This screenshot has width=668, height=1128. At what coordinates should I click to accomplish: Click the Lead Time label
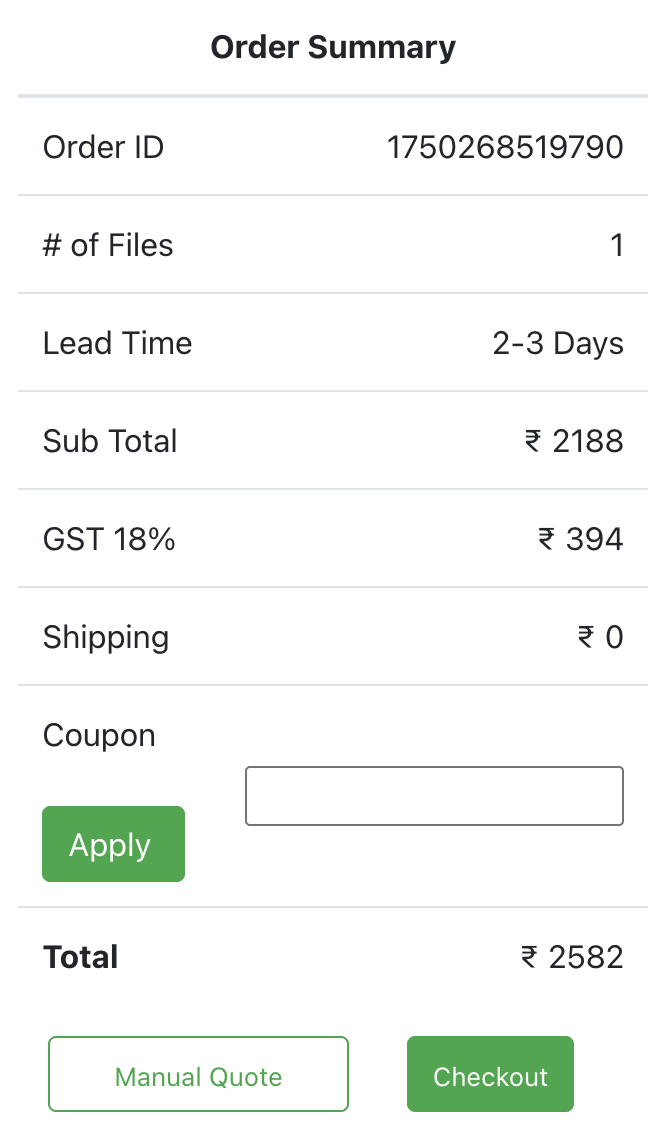coord(117,344)
